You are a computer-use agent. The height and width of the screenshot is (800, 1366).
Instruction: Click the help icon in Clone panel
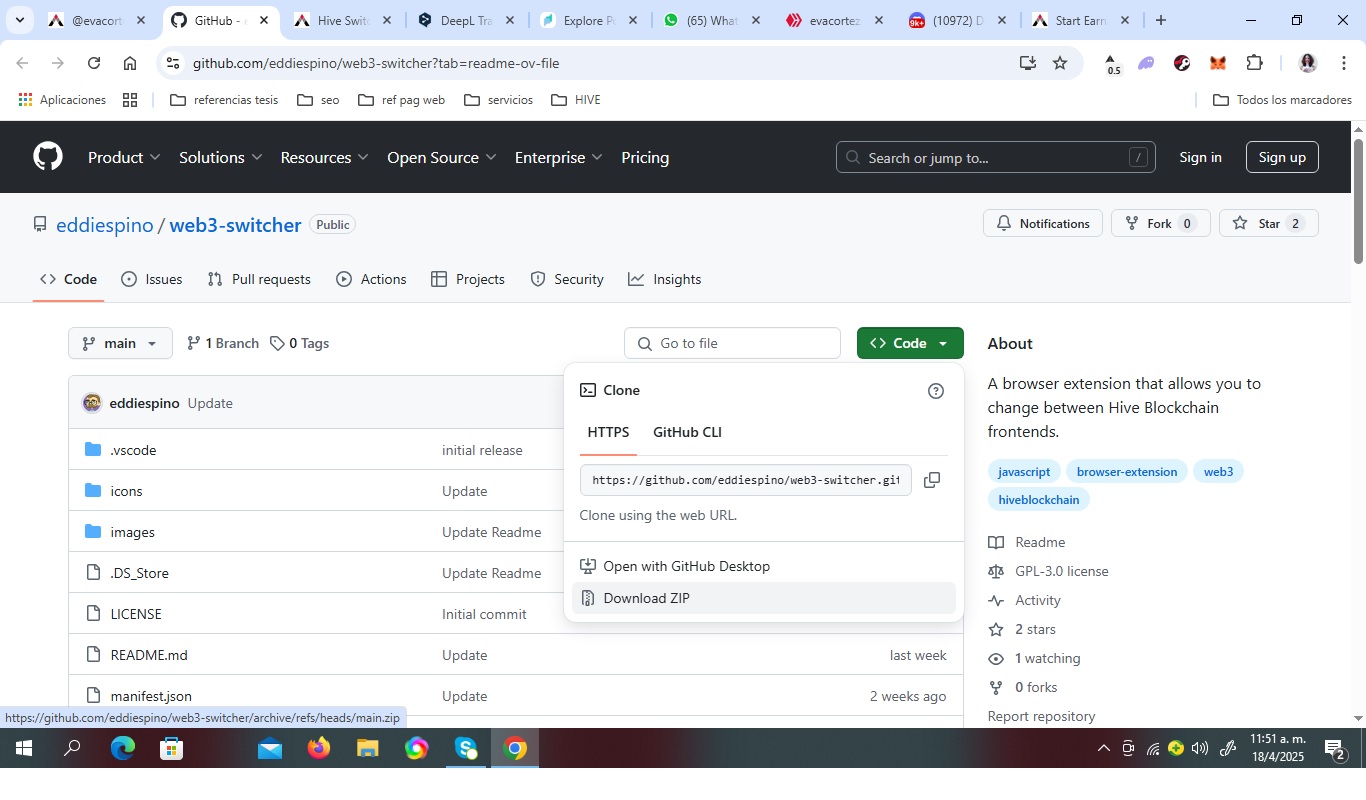[936, 391]
